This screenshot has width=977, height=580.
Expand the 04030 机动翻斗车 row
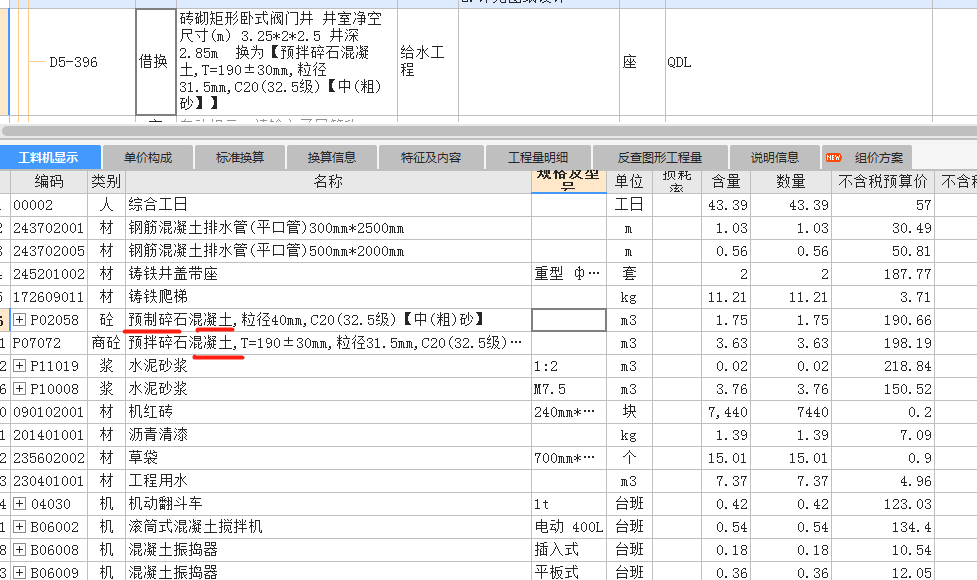[x=20, y=504]
